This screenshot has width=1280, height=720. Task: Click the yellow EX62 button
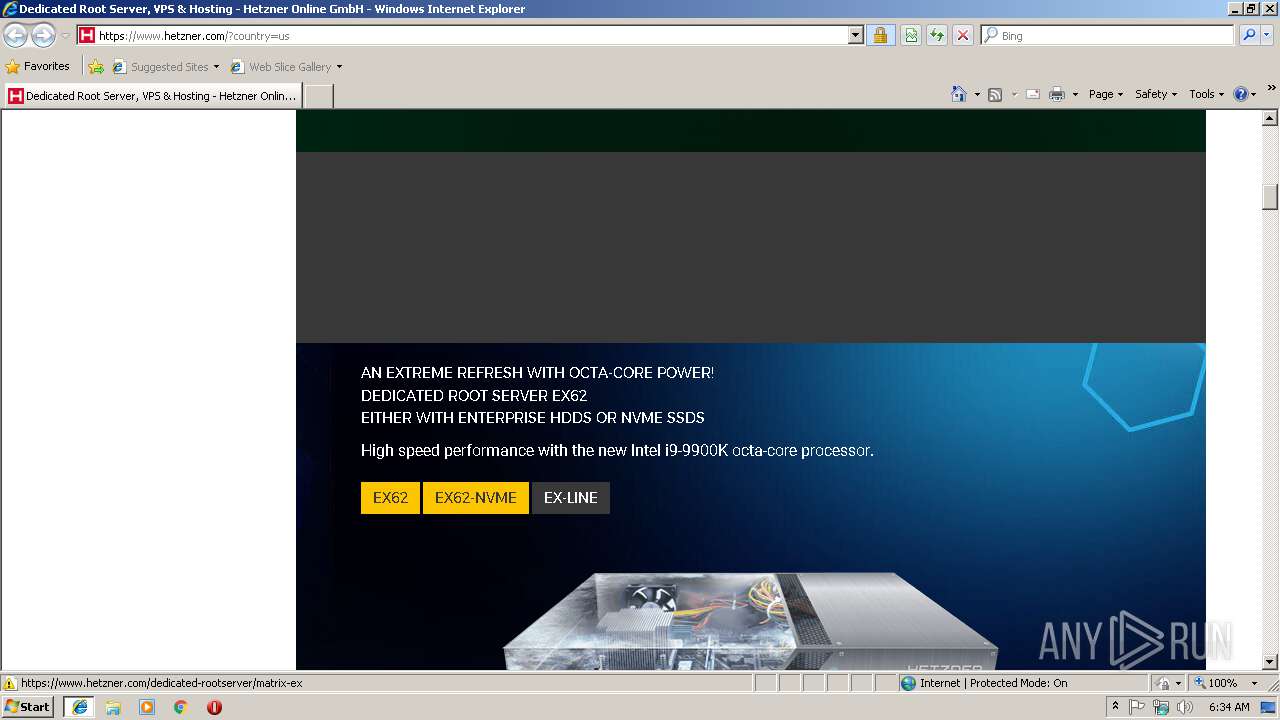[390, 498]
